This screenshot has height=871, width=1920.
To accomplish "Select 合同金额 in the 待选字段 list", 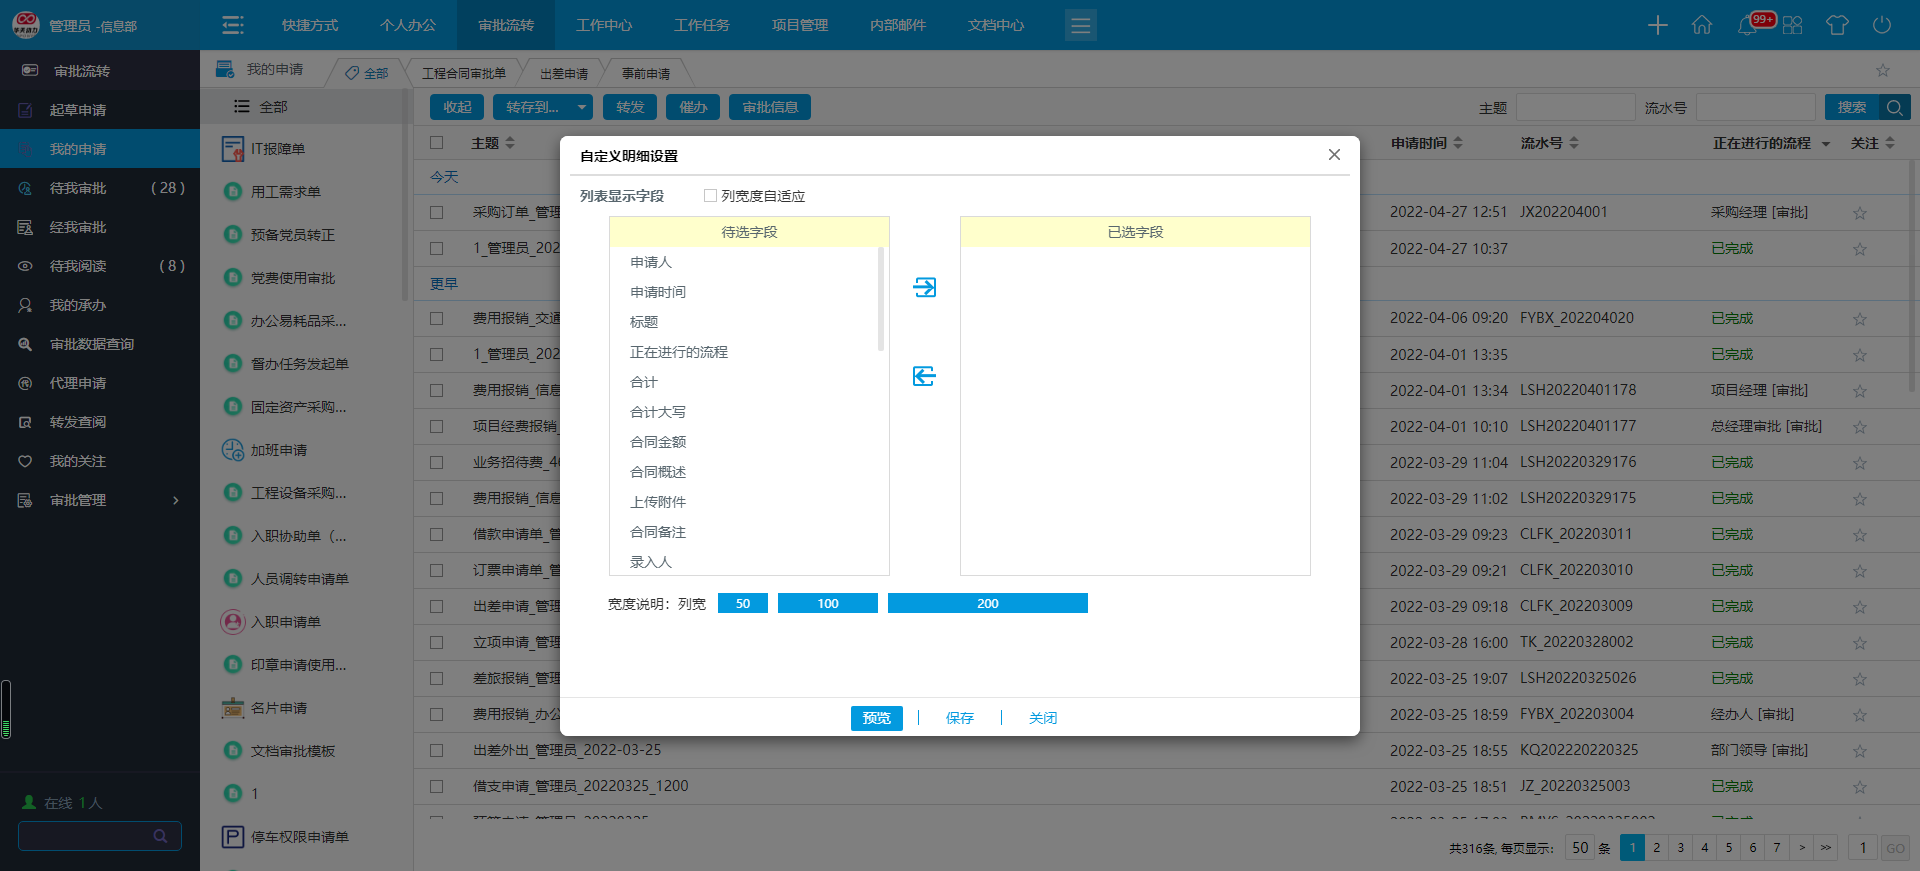I will (658, 442).
